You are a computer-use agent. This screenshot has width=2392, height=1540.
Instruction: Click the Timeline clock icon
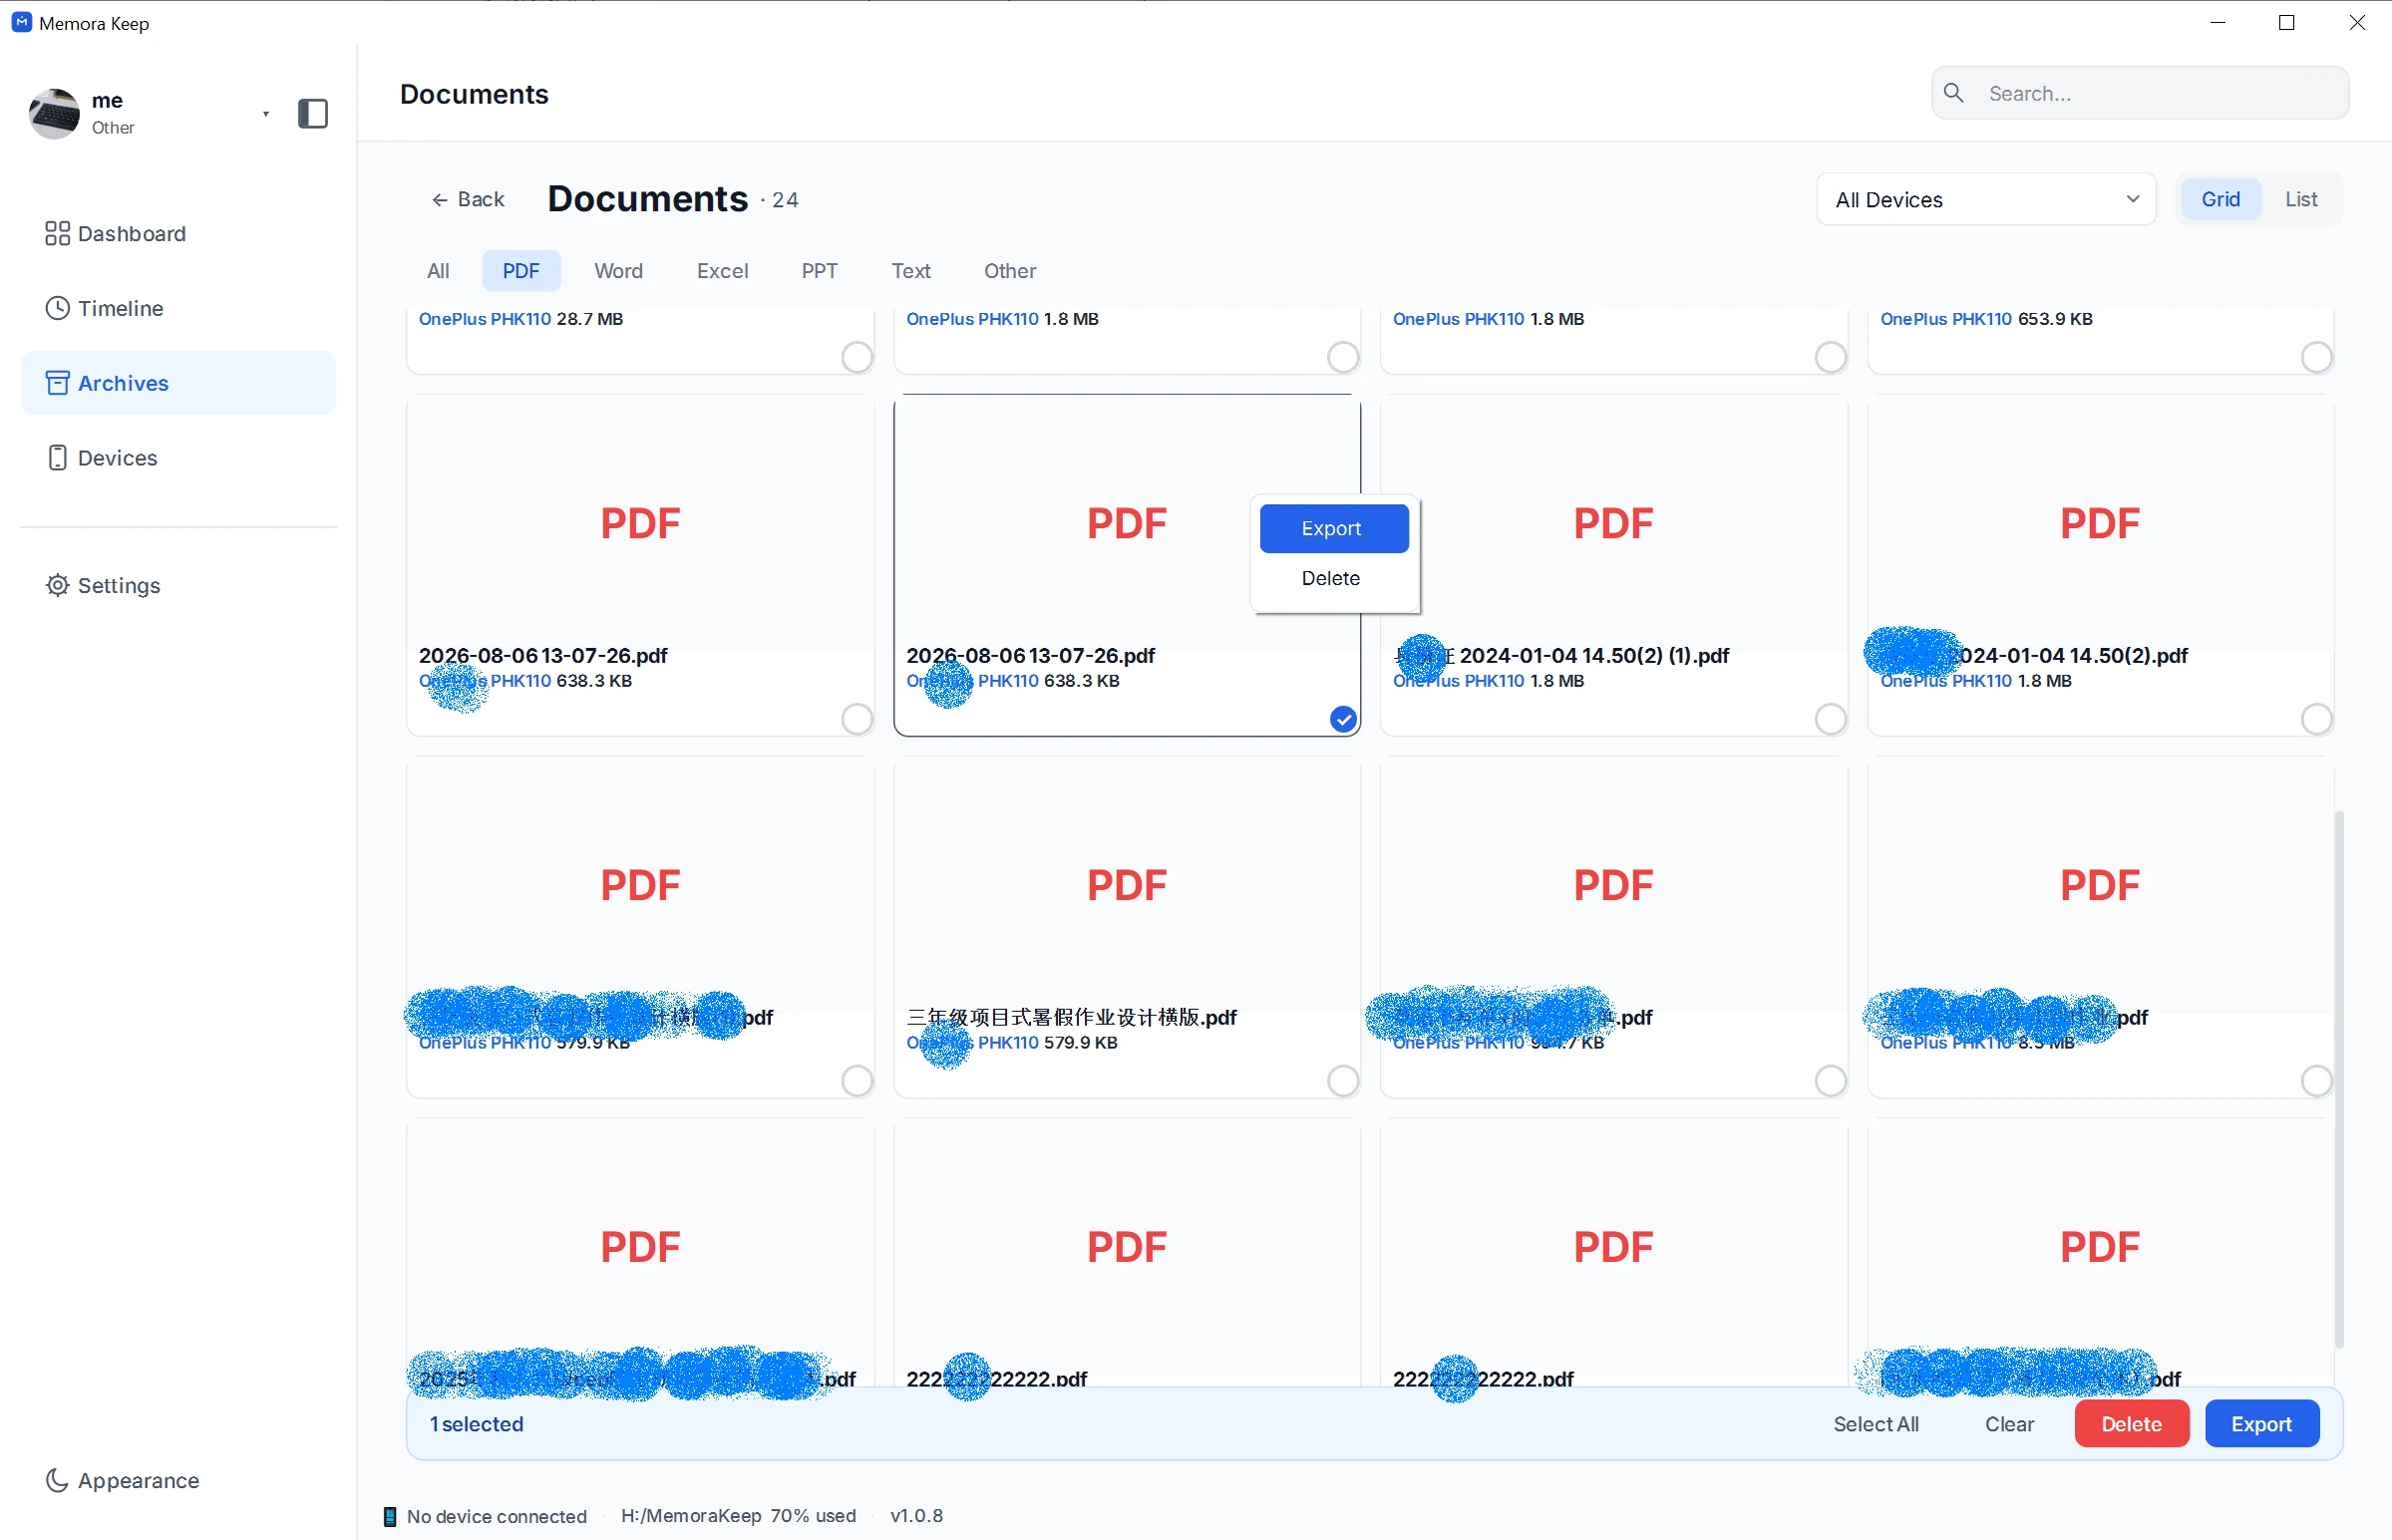point(57,308)
